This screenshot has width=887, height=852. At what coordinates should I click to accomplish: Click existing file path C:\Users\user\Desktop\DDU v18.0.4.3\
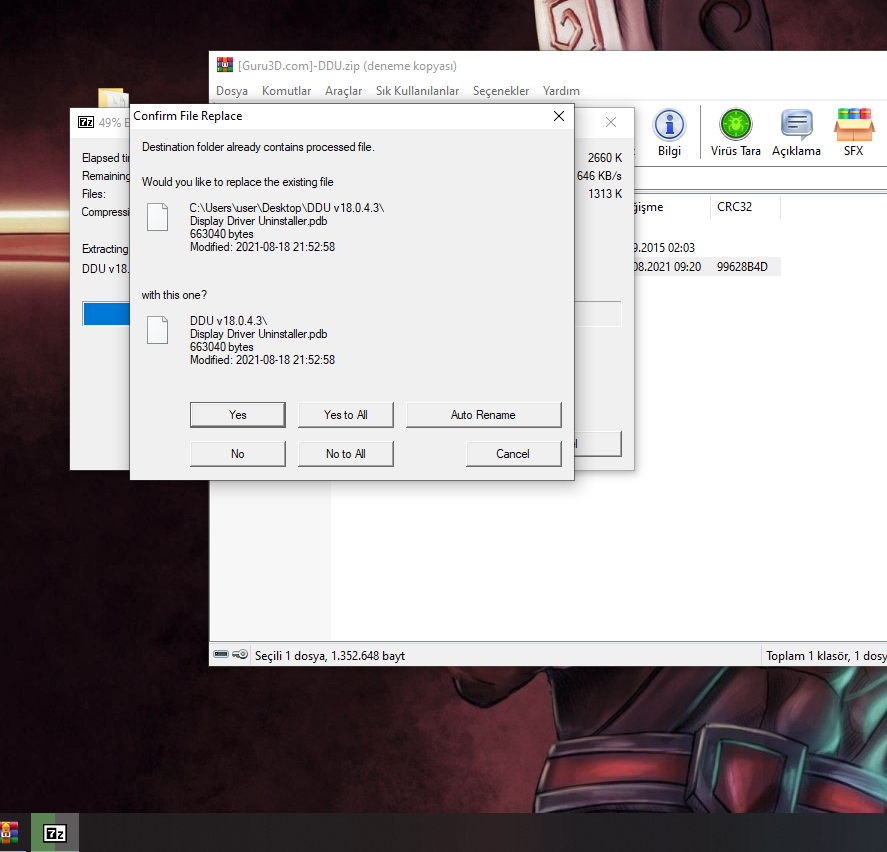click(x=287, y=208)
